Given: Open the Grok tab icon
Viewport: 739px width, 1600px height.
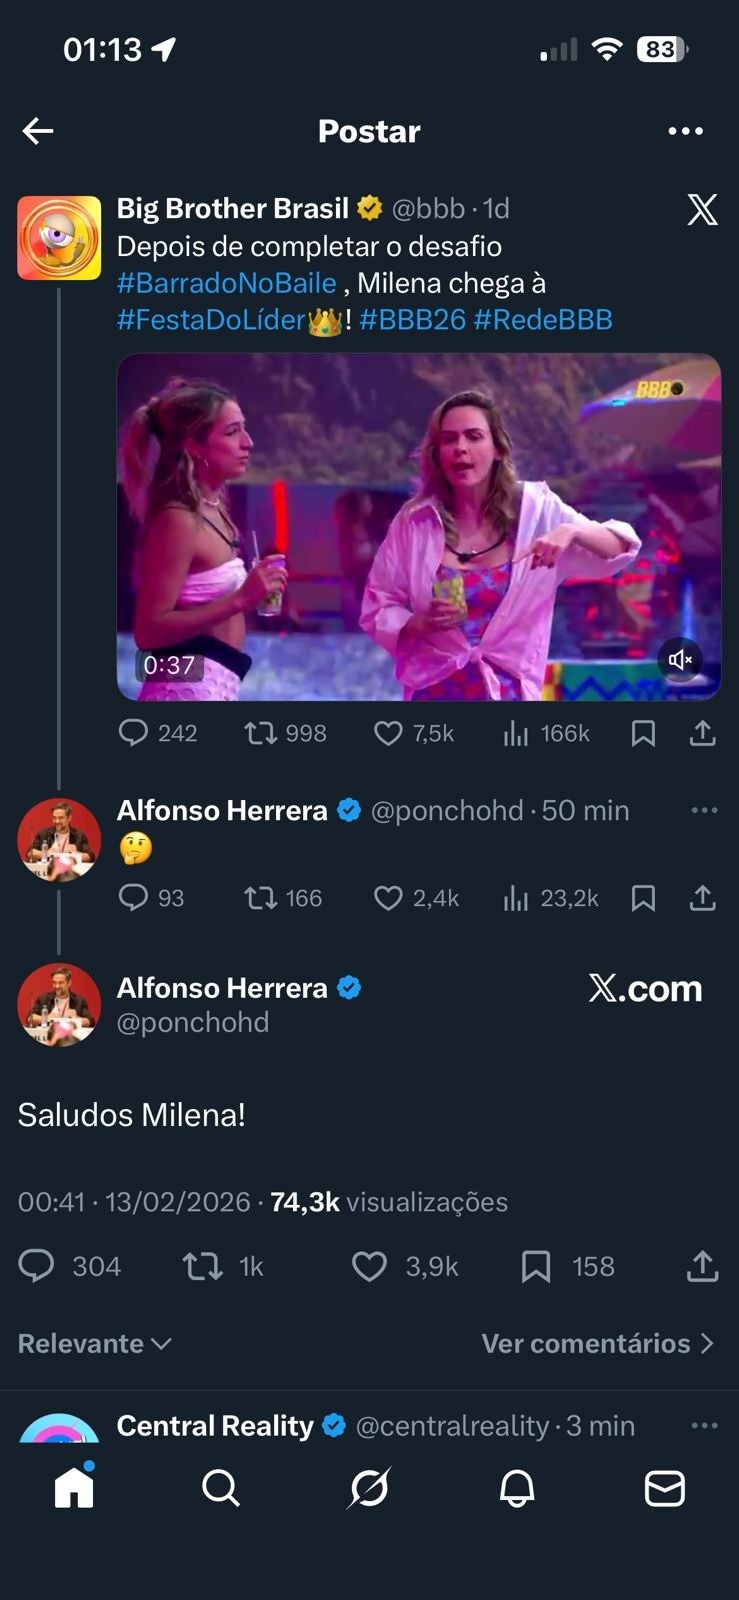Looking at the screenshot, I should tap(369, 1488).
